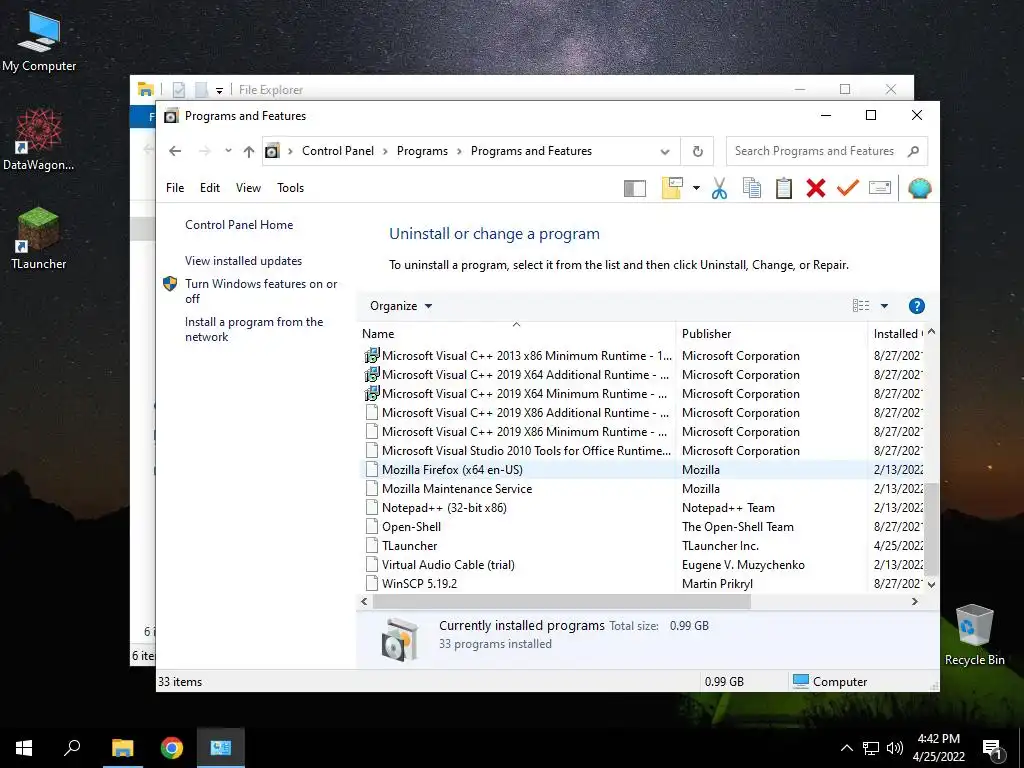Viewport: 1024px width, 768px height.
Task: Click View installed updates link
Action: point(244,261)
